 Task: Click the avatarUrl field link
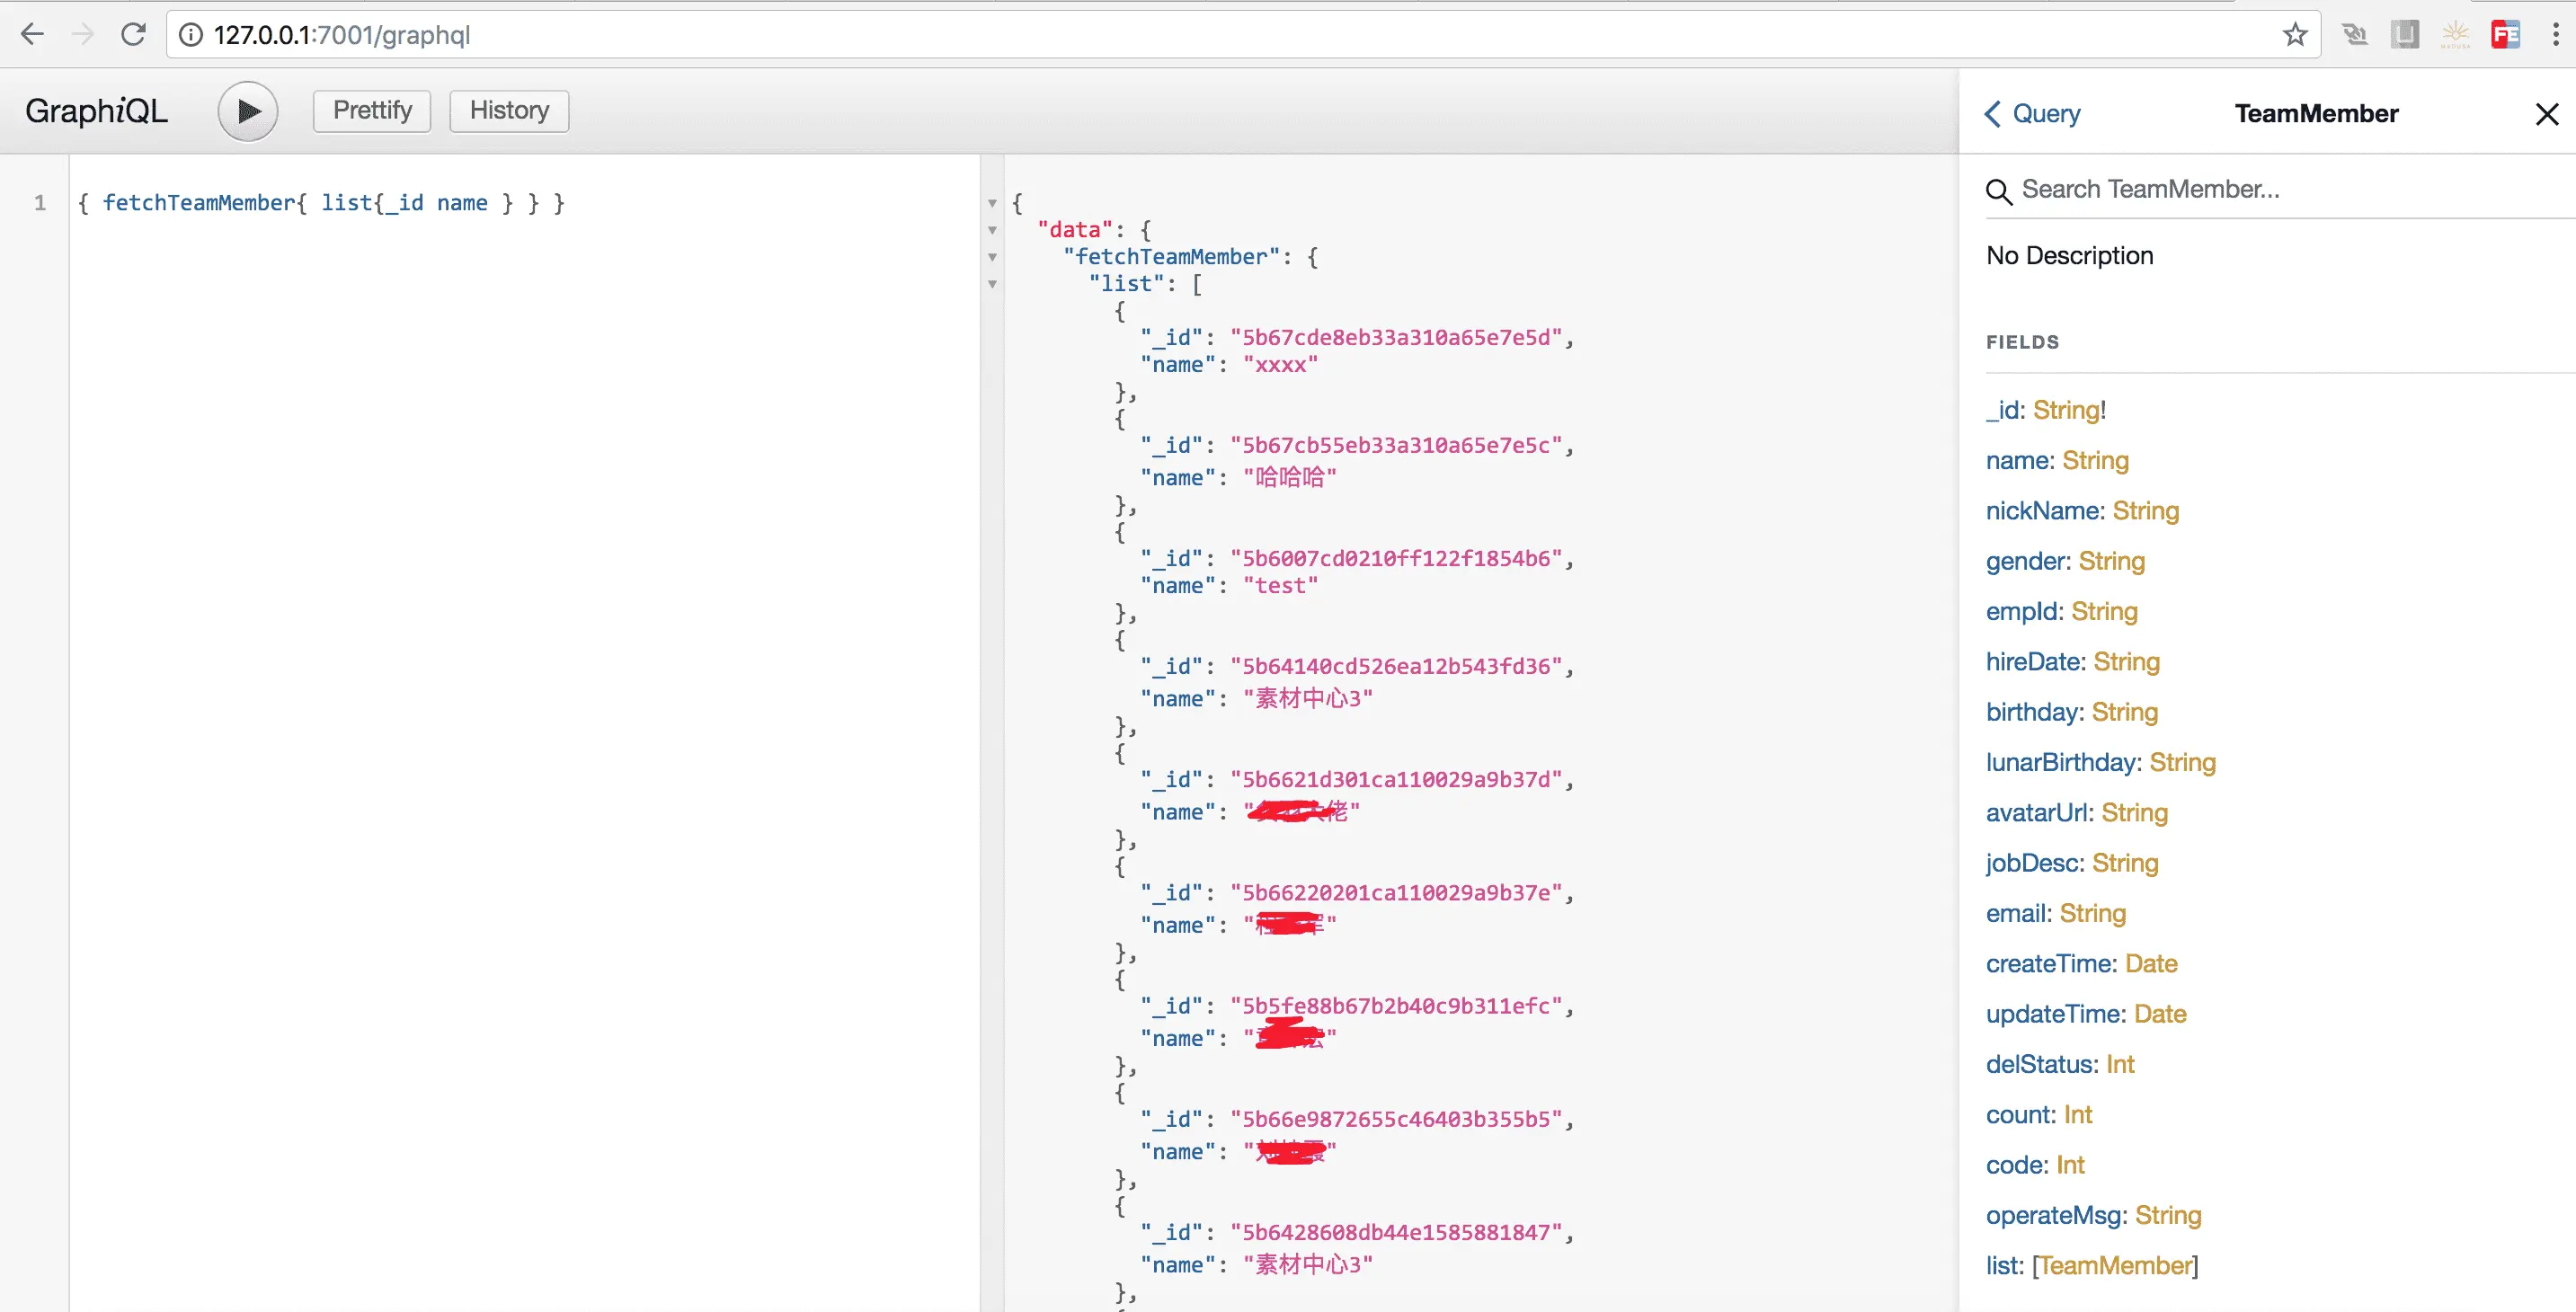[x=2037, y=813]
